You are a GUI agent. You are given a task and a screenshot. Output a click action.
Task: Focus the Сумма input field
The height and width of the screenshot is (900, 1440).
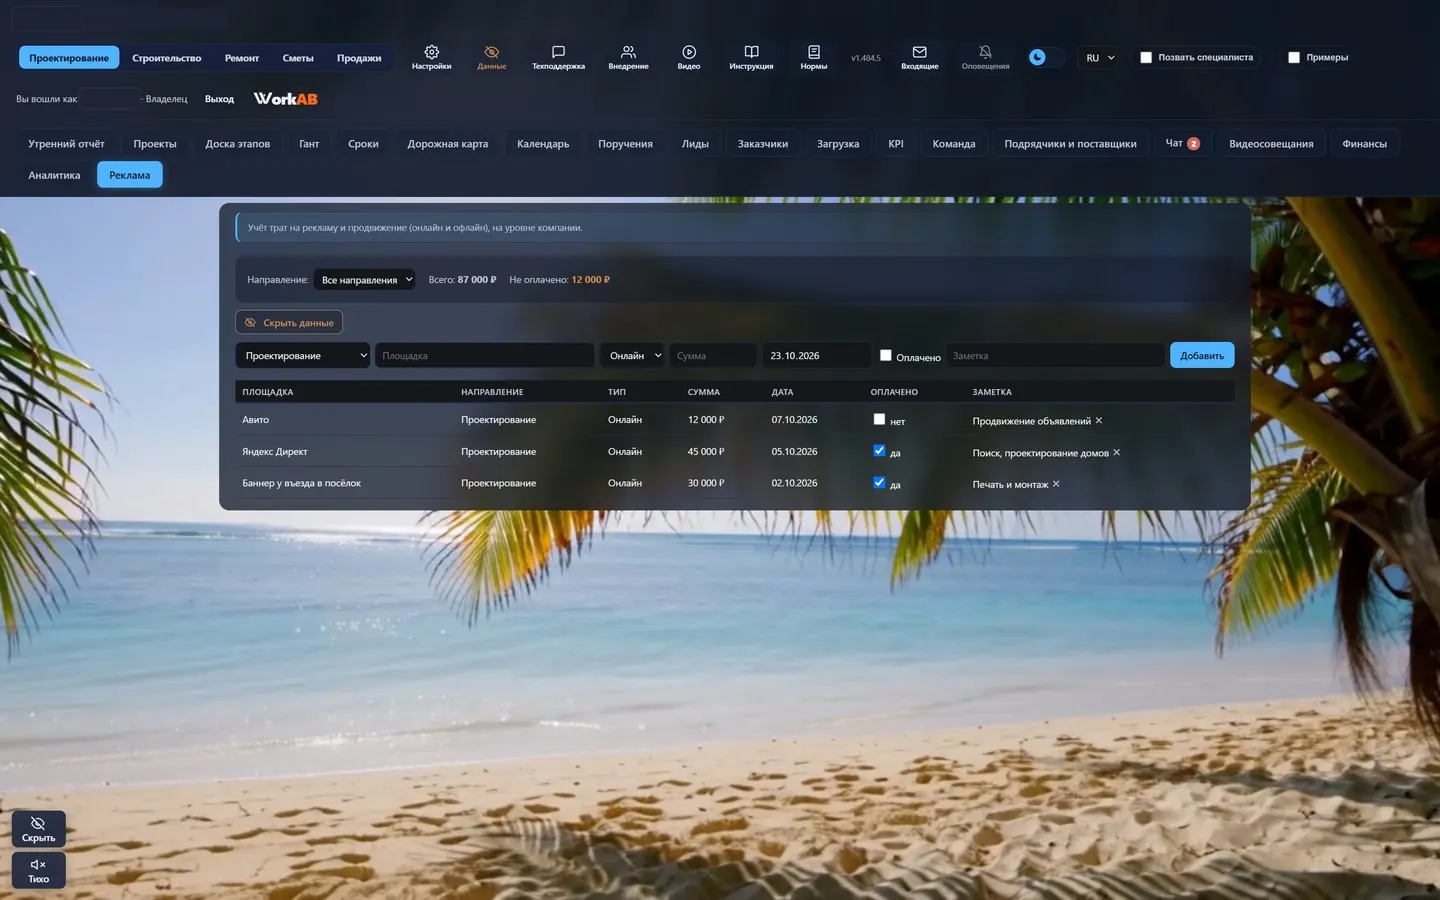pos(713,355)
